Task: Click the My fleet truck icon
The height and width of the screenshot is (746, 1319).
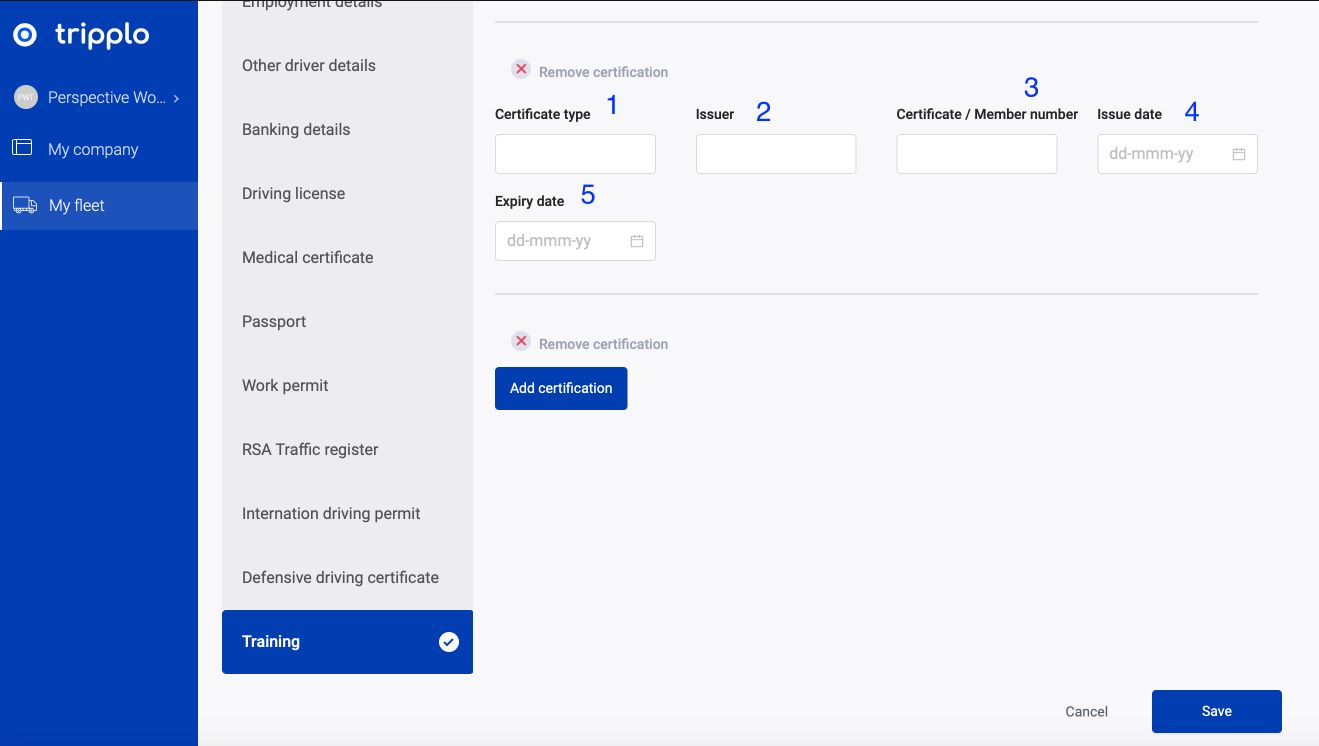Action: coord(25,205)
